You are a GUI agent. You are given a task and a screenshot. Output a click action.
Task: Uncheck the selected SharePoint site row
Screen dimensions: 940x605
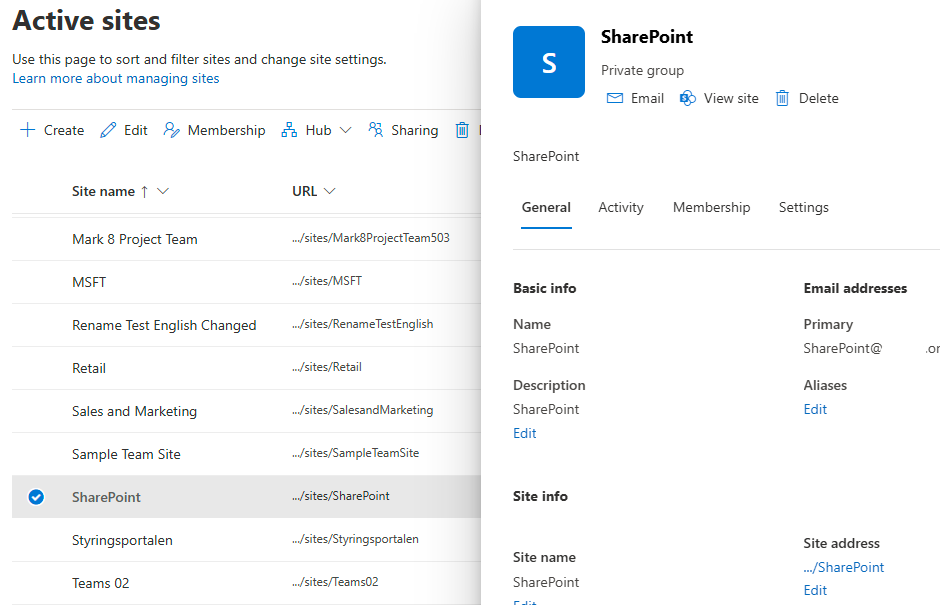[x=36, y=497]
